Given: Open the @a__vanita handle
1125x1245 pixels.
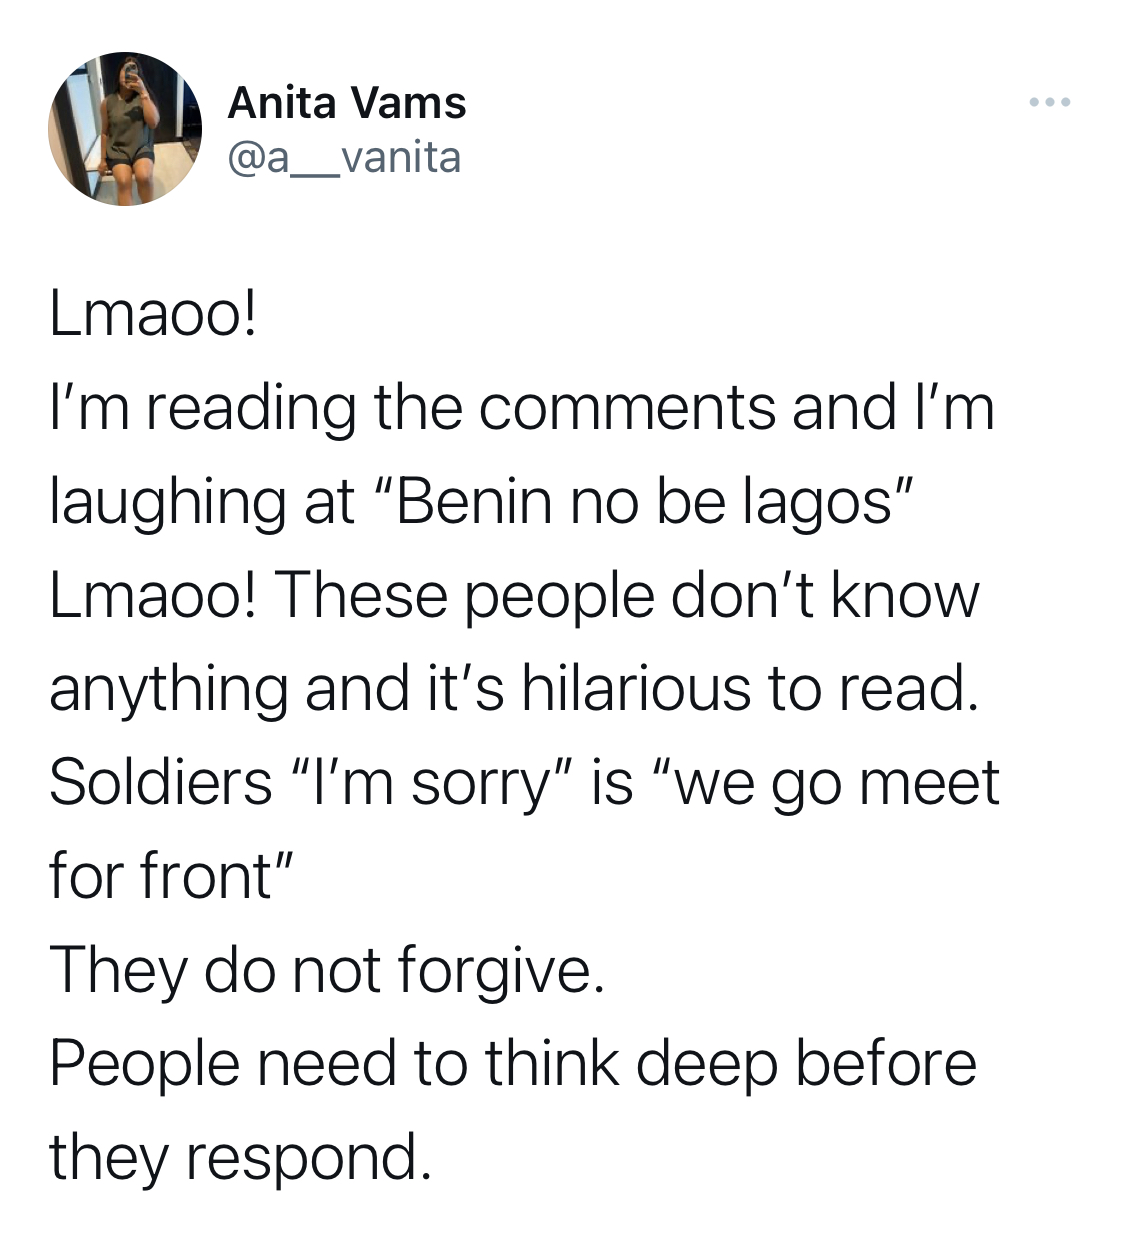Looking at the screenshot, I should [345, 157].
